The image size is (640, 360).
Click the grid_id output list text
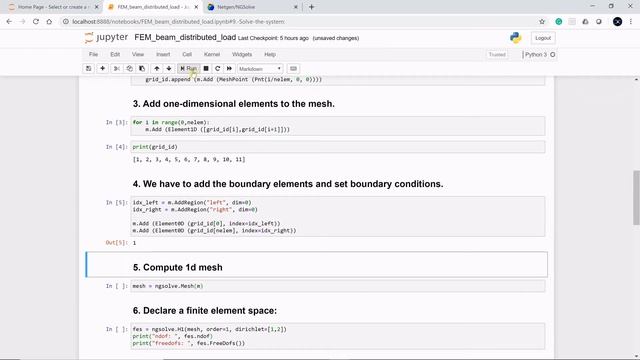point(189,160)
